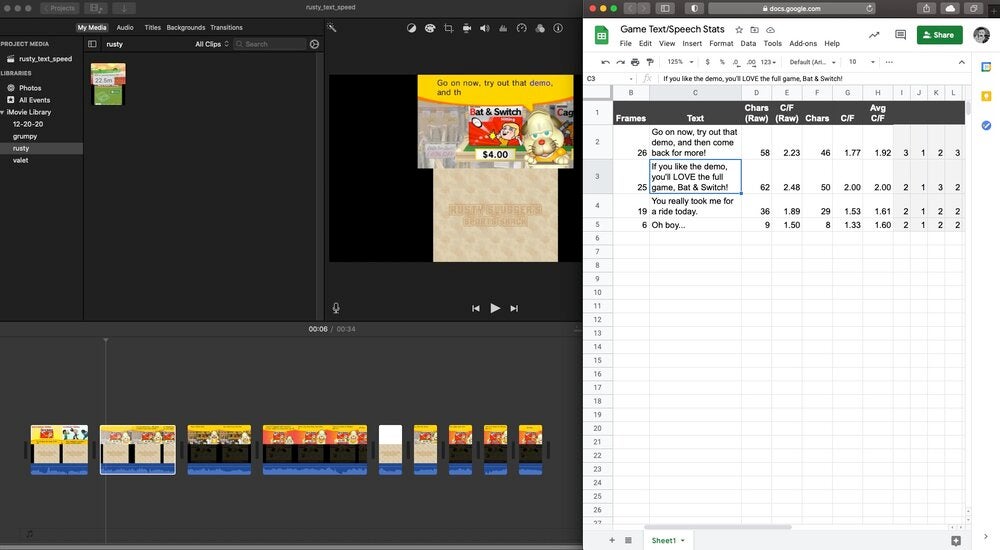Print the spreadsheet using the toolbar icon
The image size is (1000, 550).
(x=635, y=62)
